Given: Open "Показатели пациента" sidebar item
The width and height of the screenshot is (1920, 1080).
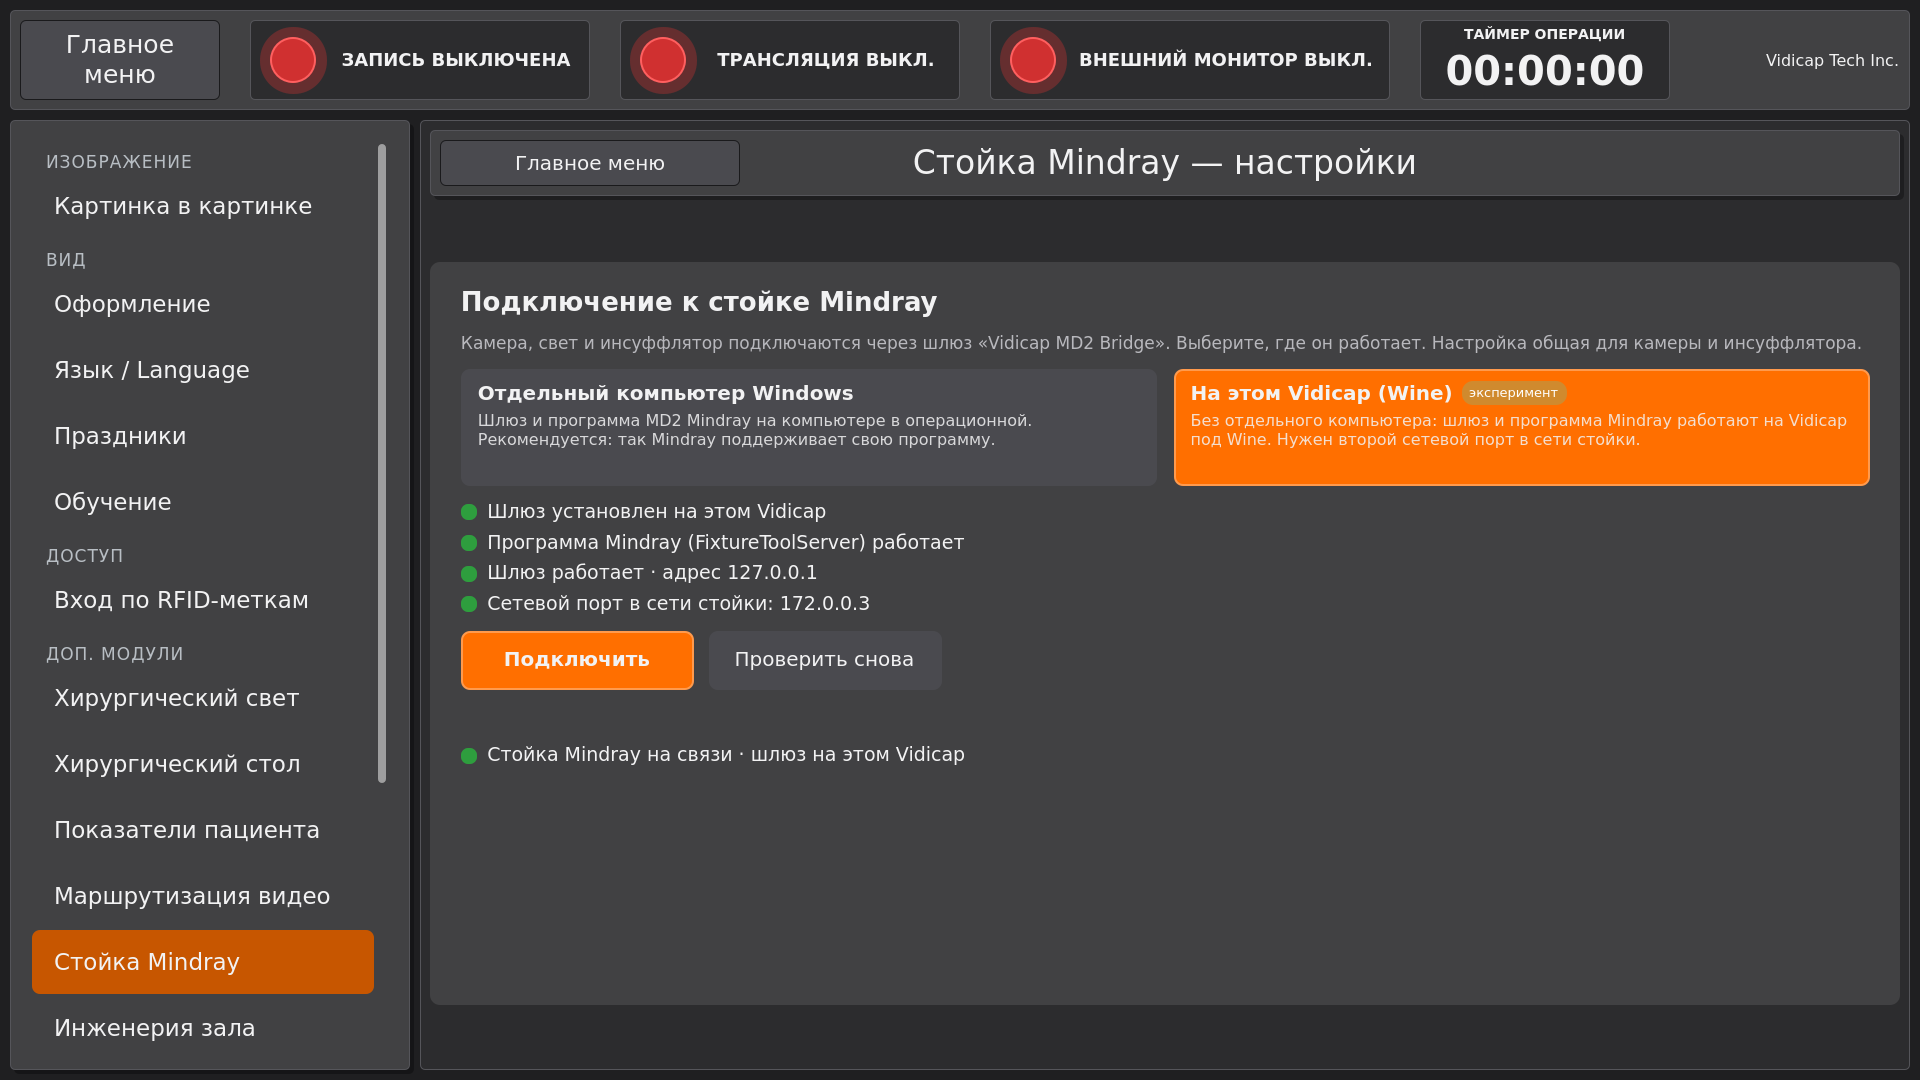Looking at the screenshot, I should (x=203, y=830).
